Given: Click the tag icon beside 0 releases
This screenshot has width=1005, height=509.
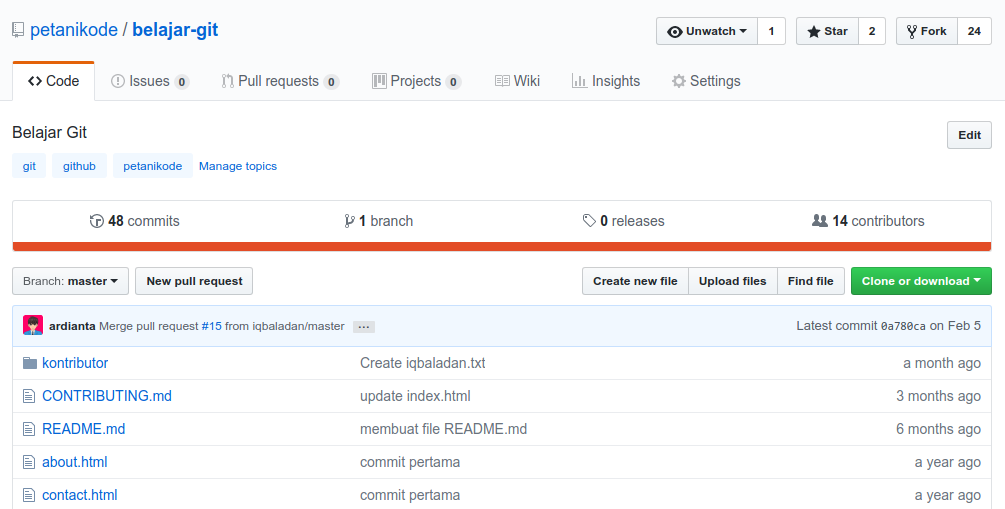Looking at the screenshot, I should point(589,221).
